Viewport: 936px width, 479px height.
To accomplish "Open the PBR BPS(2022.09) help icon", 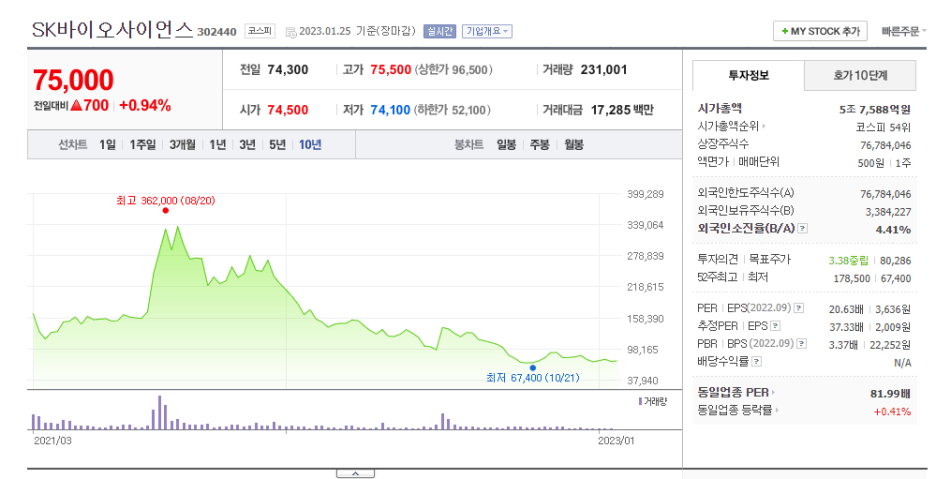I will tap(802, 344).
